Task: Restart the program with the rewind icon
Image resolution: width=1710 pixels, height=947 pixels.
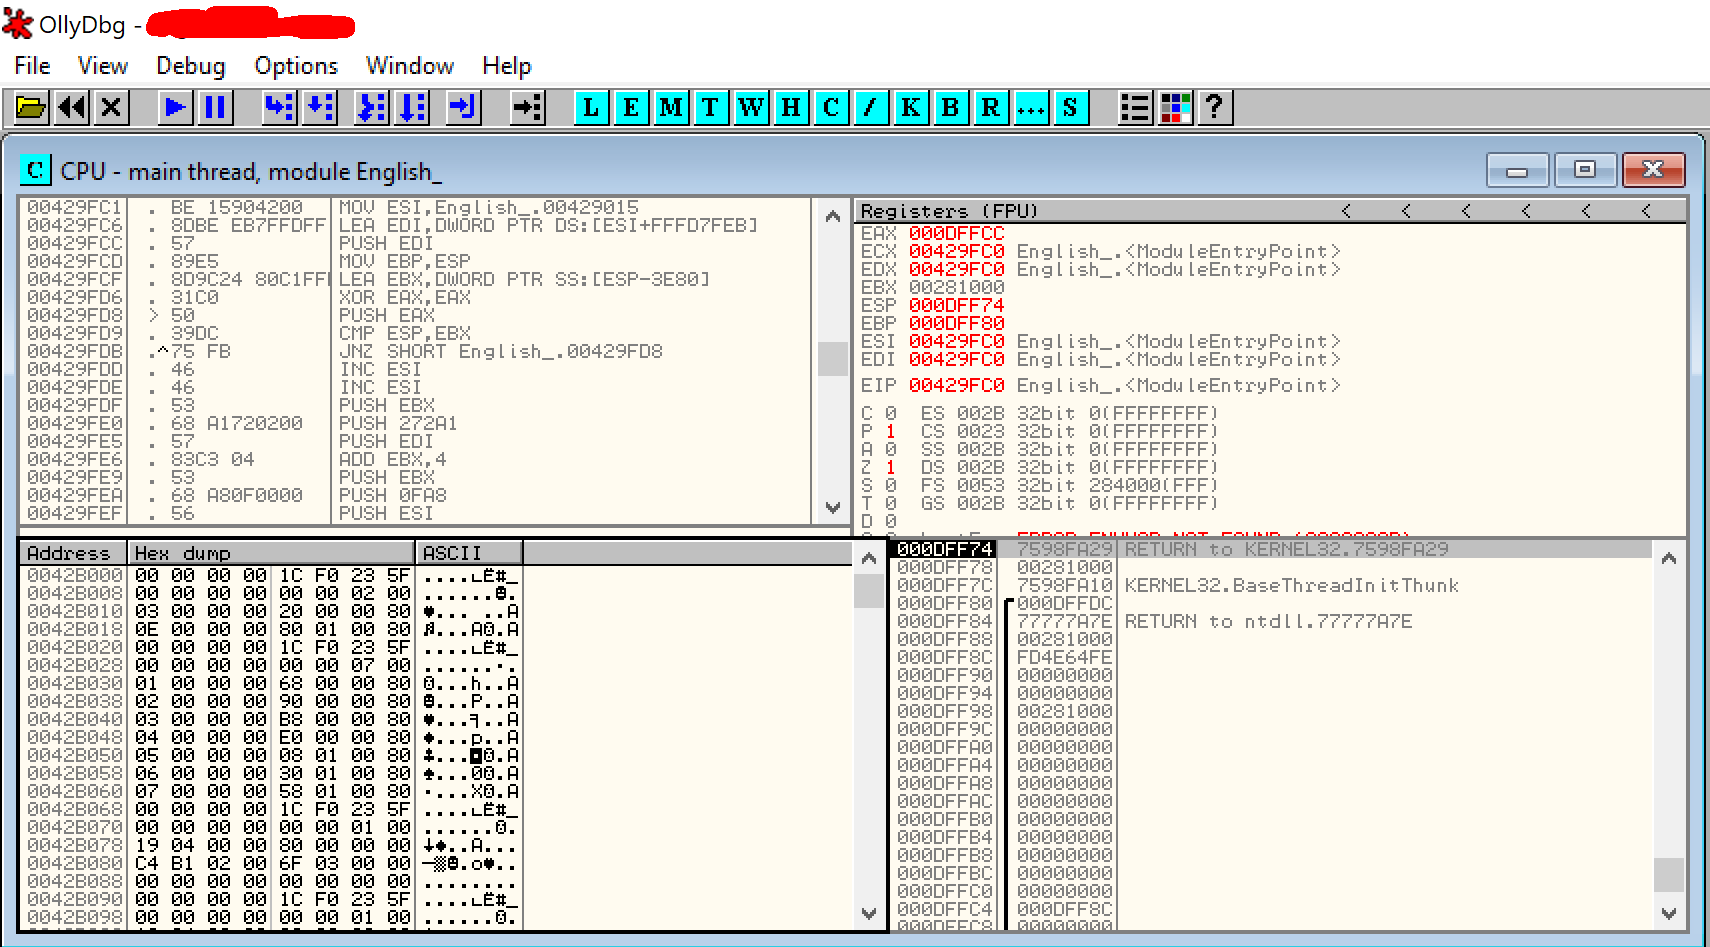Action: (x=72, y=107)
